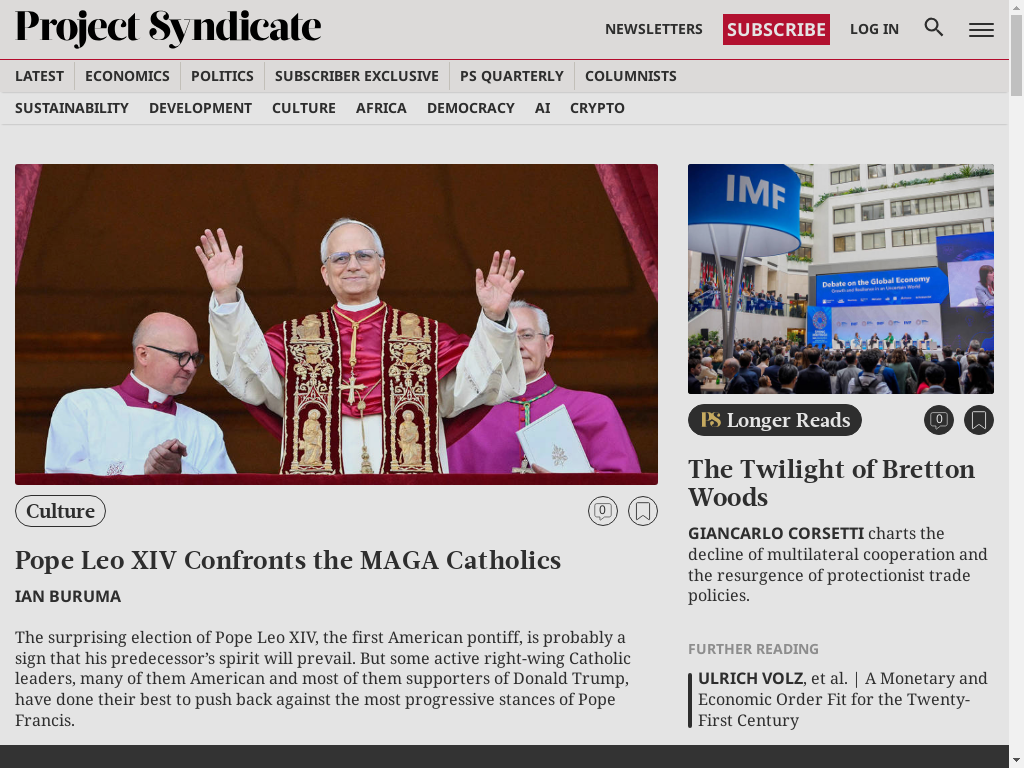Browse the Democracy topic
The height and width of the screenshot is (768, 1024).
pyautogui.click(x=471, y=108)
